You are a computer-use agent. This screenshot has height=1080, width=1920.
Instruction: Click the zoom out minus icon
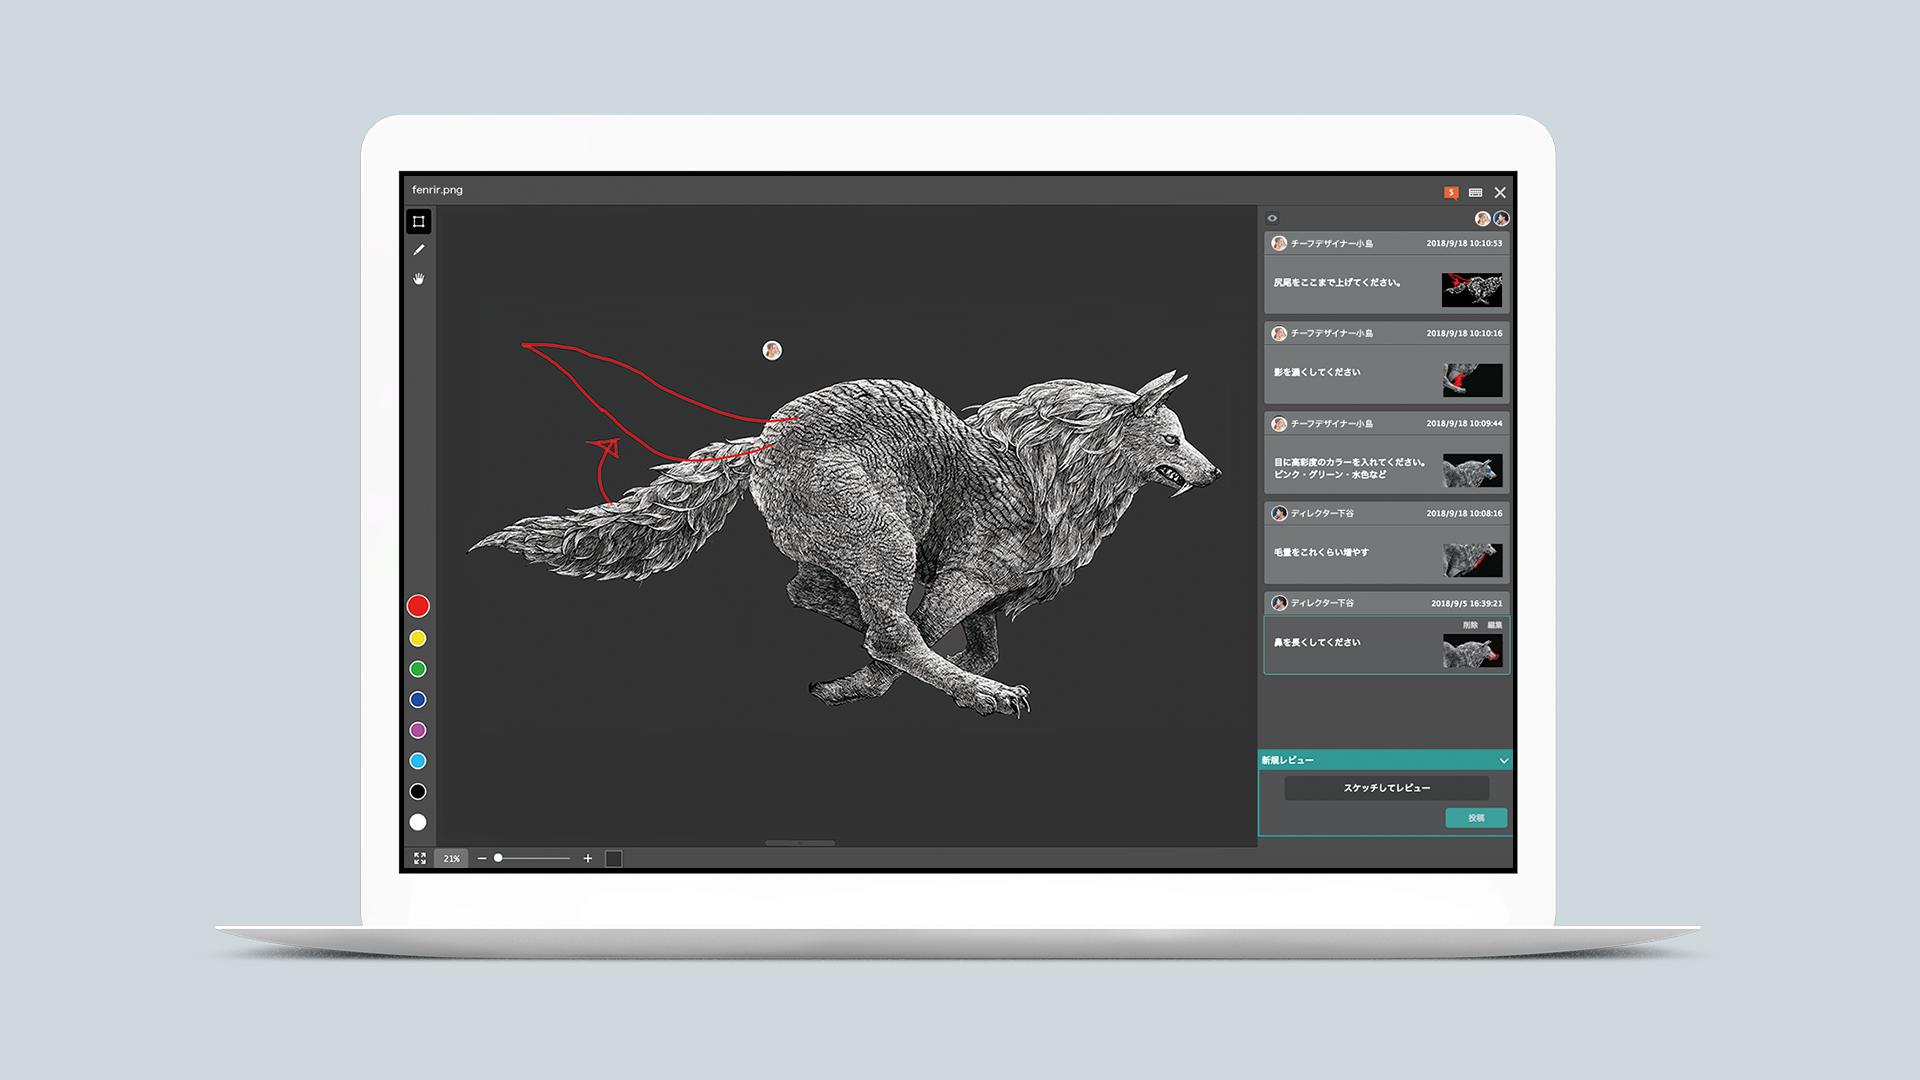tap(482, 858)
